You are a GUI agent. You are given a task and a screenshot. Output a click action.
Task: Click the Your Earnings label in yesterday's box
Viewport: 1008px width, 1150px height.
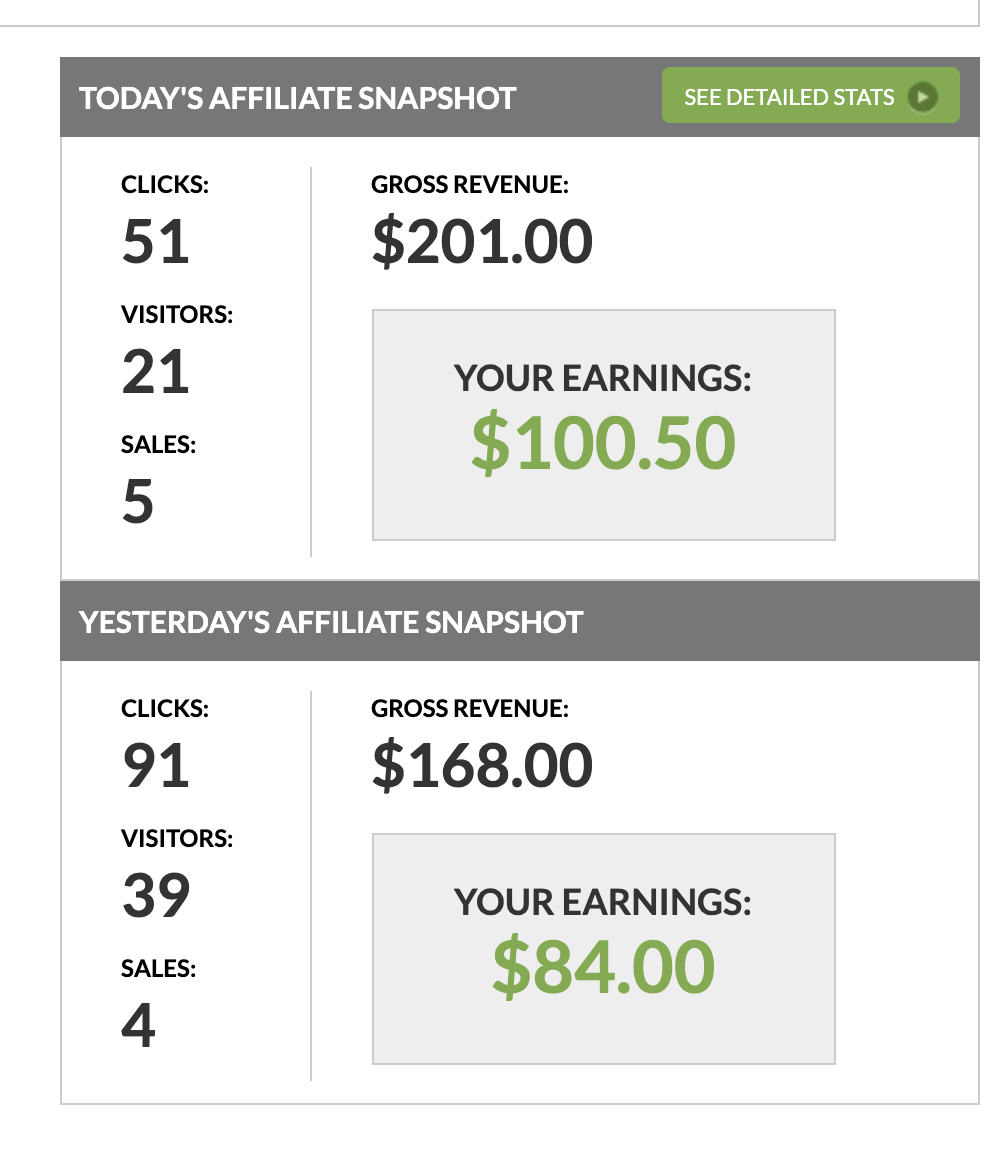pos(603,902)
